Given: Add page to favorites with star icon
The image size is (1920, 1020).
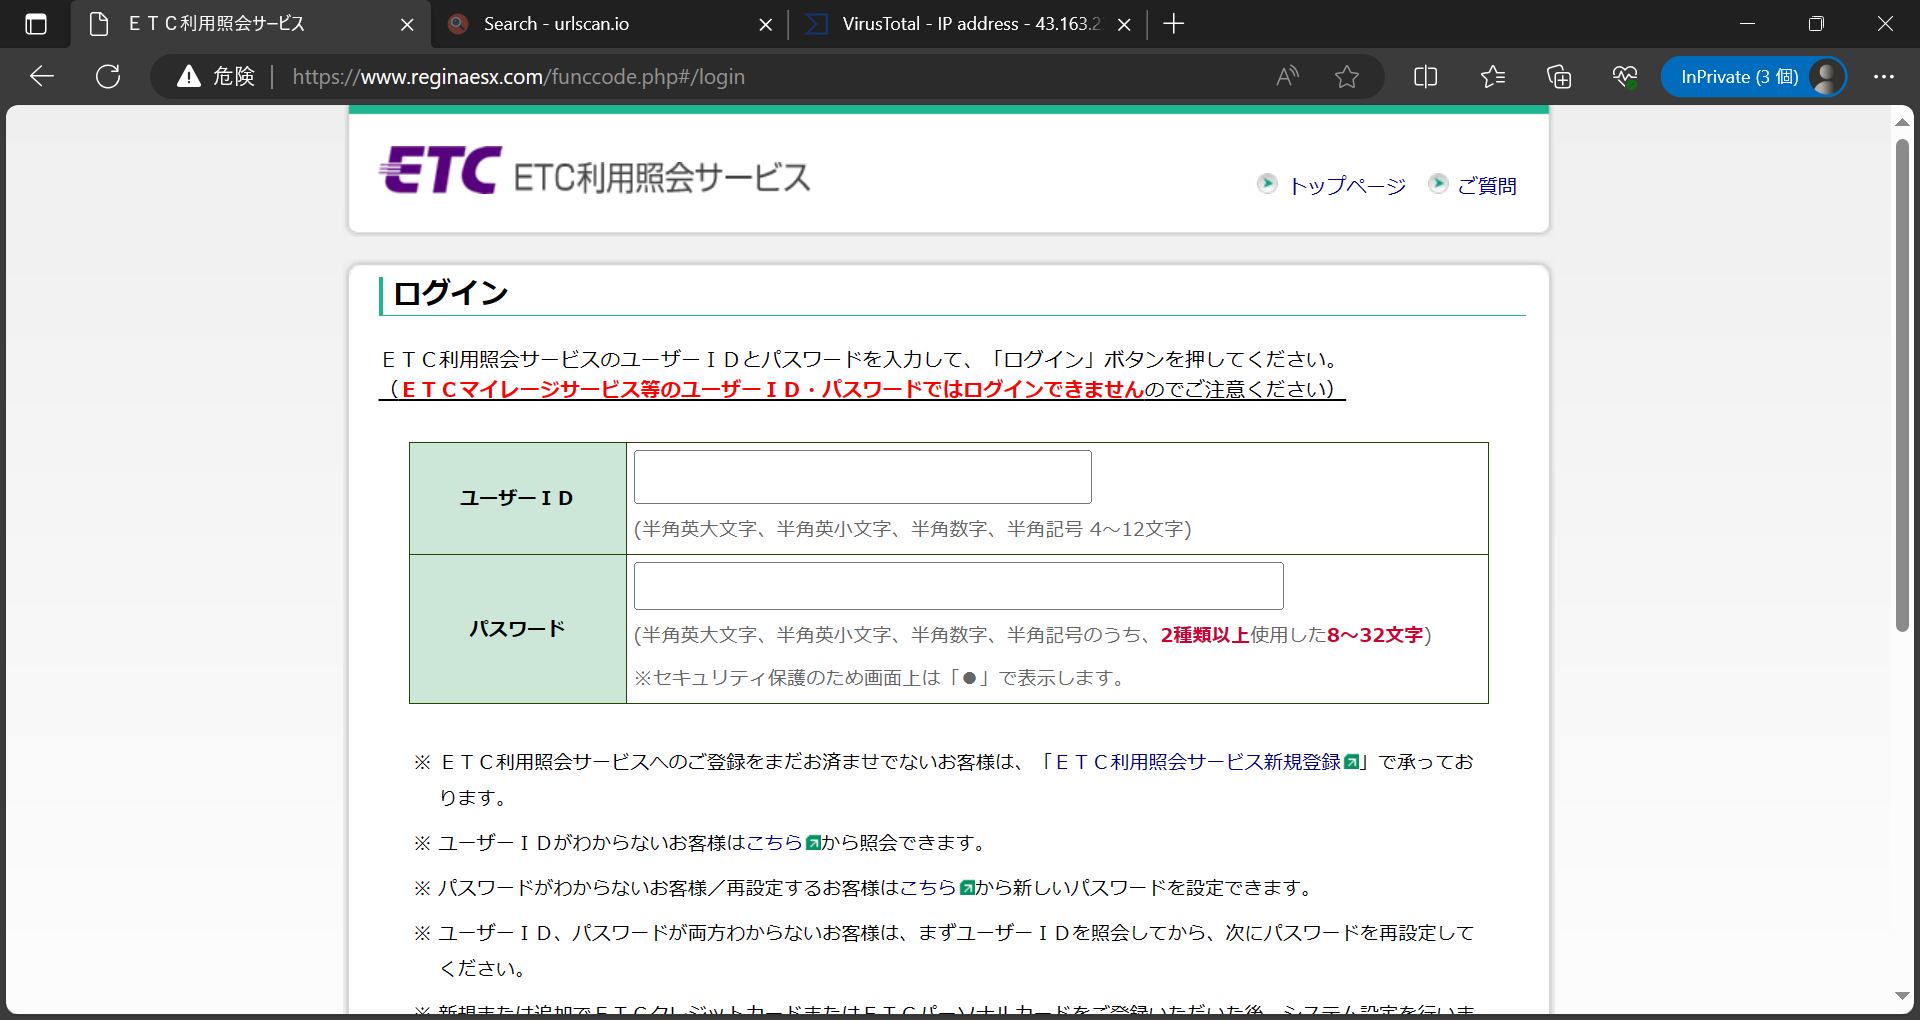Looking at the screenshot, I should coord(1347,77).
